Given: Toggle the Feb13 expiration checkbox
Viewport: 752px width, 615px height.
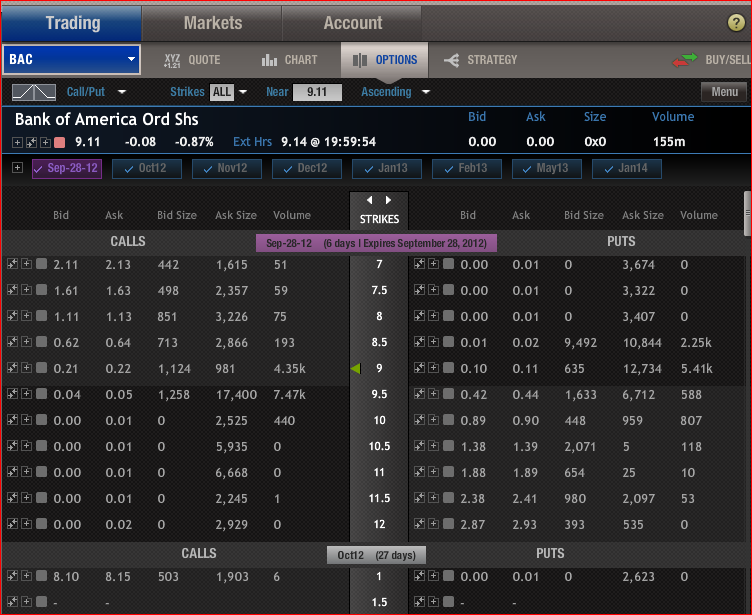Looking at the screenshot, I should [x=467, y=168].
